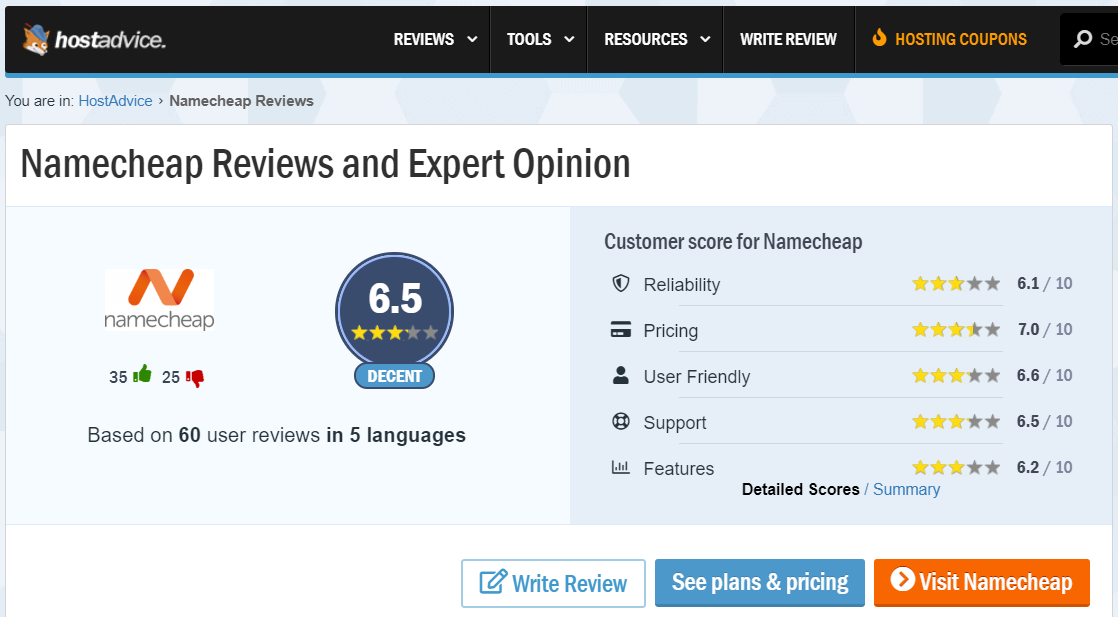
Task: Click the Features bar chart icon
Action: (x=620, y=467)
